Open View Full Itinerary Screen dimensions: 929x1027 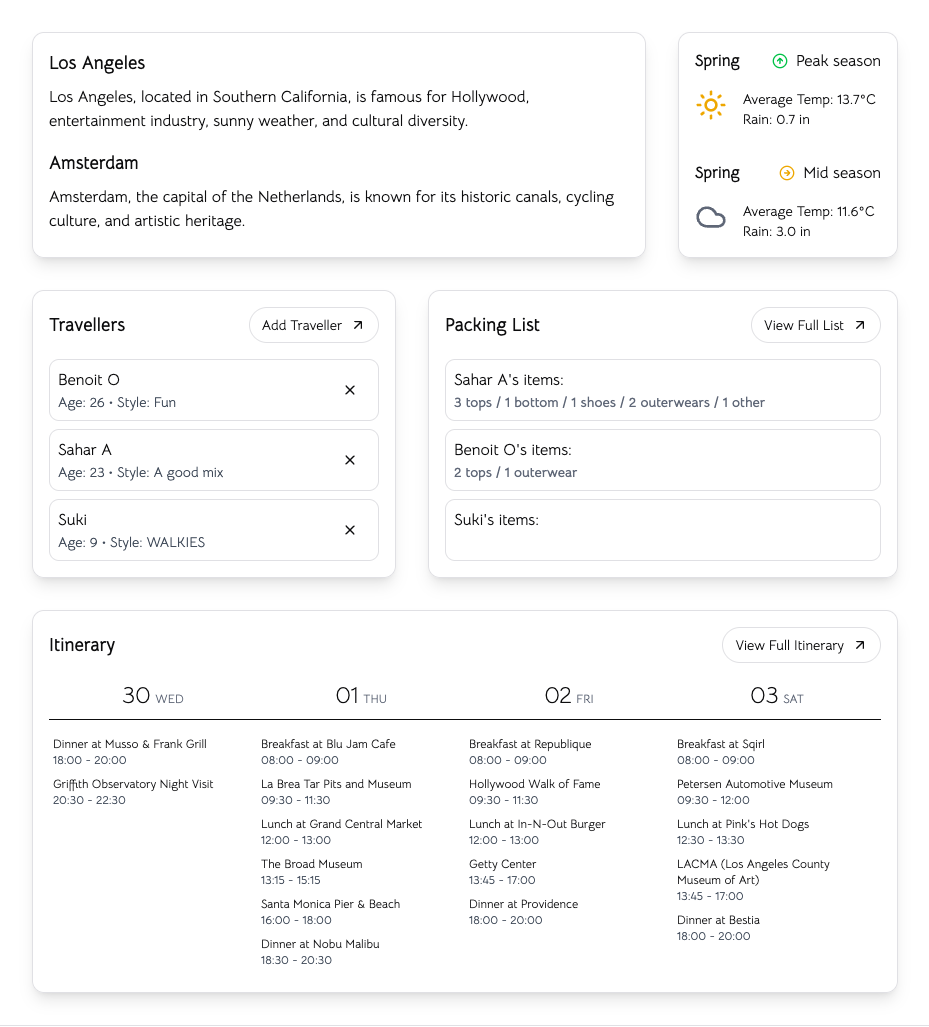[800, 645]
